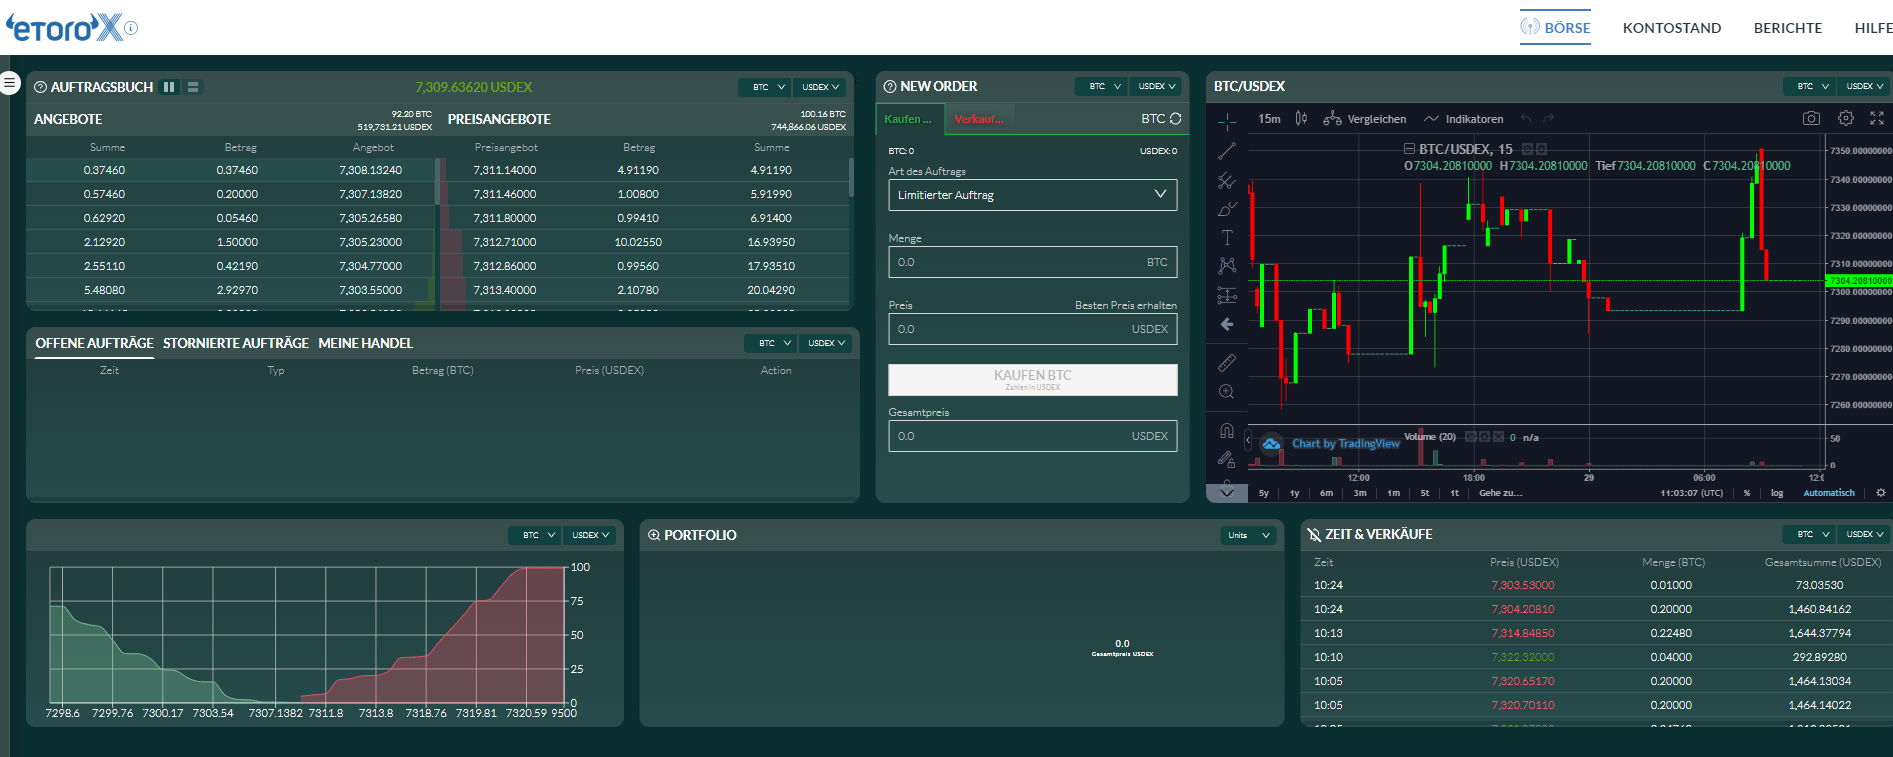1893x757 pixels.
Task: Select the text annotation tool
Action: tap(1227, 238)
